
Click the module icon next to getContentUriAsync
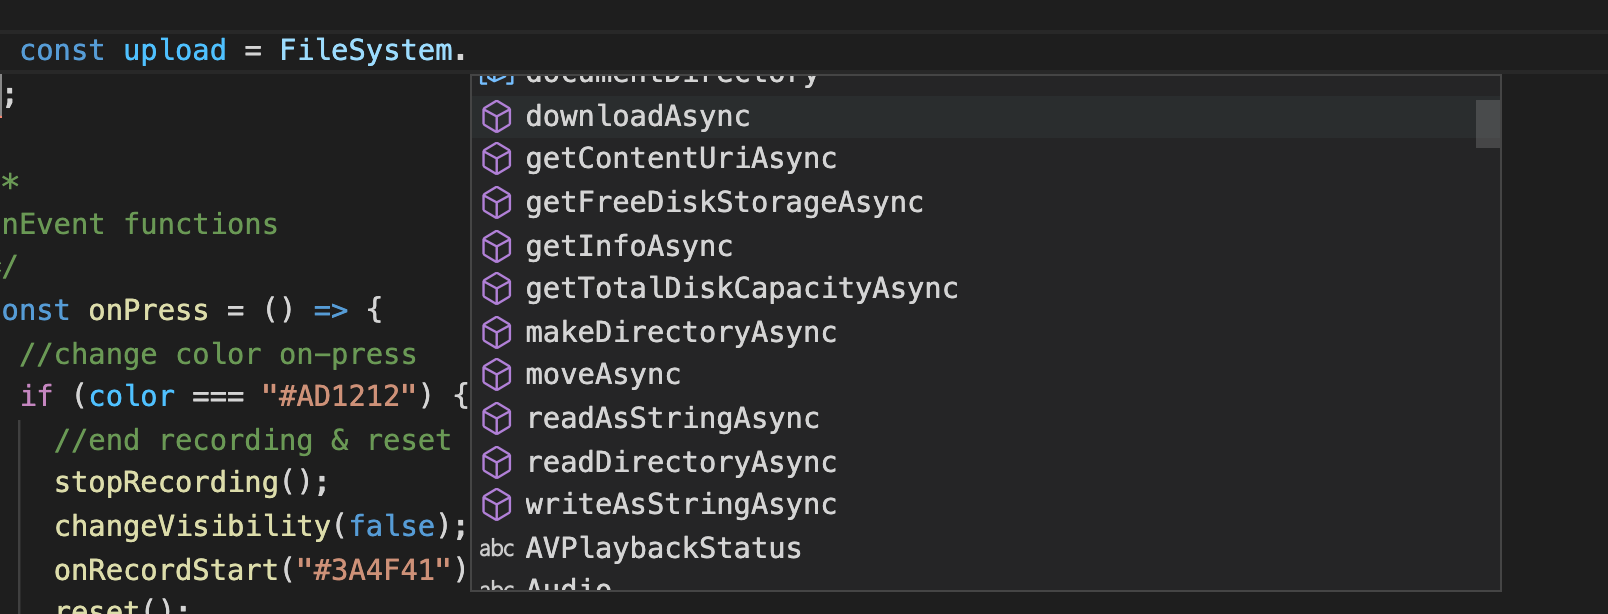click(x=497, y=158)
